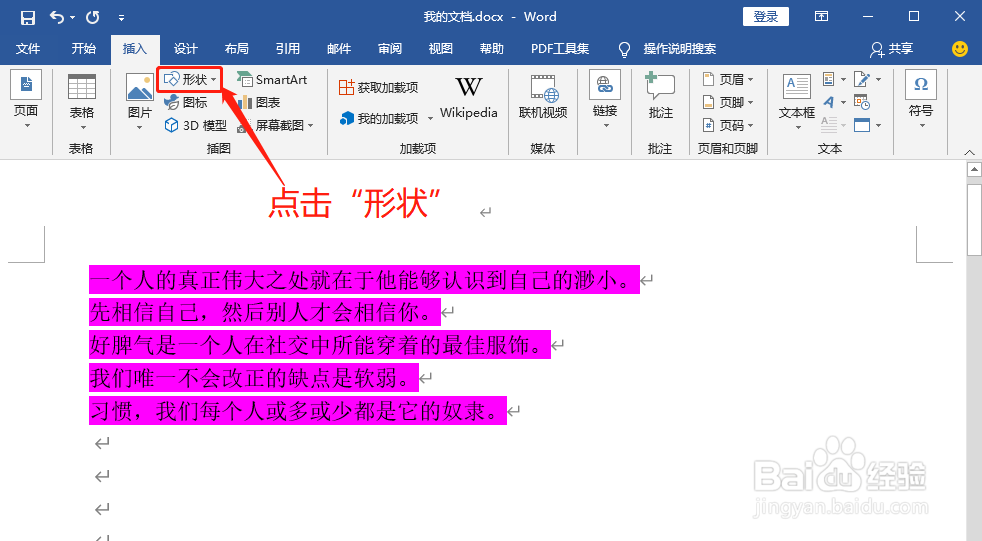982x541 pixels.
Task: Collapse the ribbon with the chevron
Action: click(969, 152)
